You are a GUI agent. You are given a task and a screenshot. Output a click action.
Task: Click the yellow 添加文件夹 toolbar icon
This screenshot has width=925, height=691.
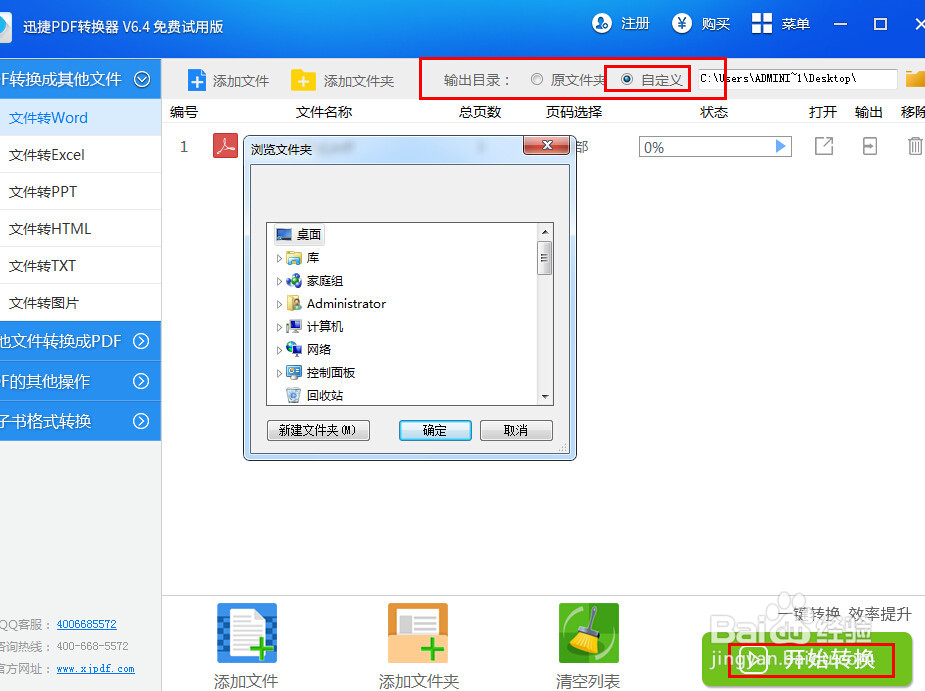pos(303,80)
